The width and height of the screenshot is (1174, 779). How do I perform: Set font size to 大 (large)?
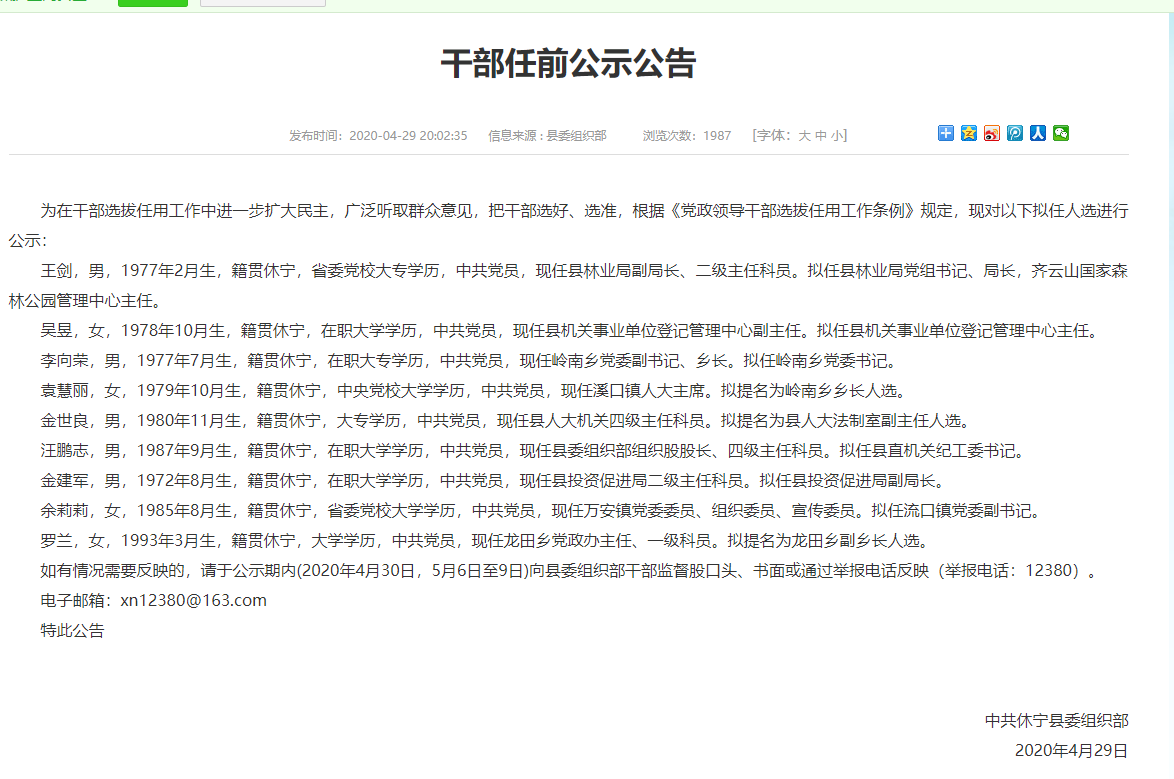(804, 136)
